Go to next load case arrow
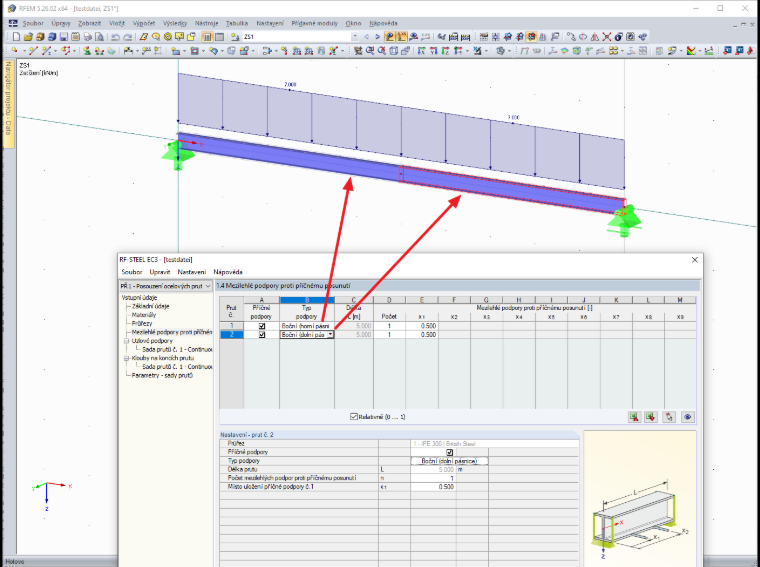This screenshot has height=567, width=760. 378,37
